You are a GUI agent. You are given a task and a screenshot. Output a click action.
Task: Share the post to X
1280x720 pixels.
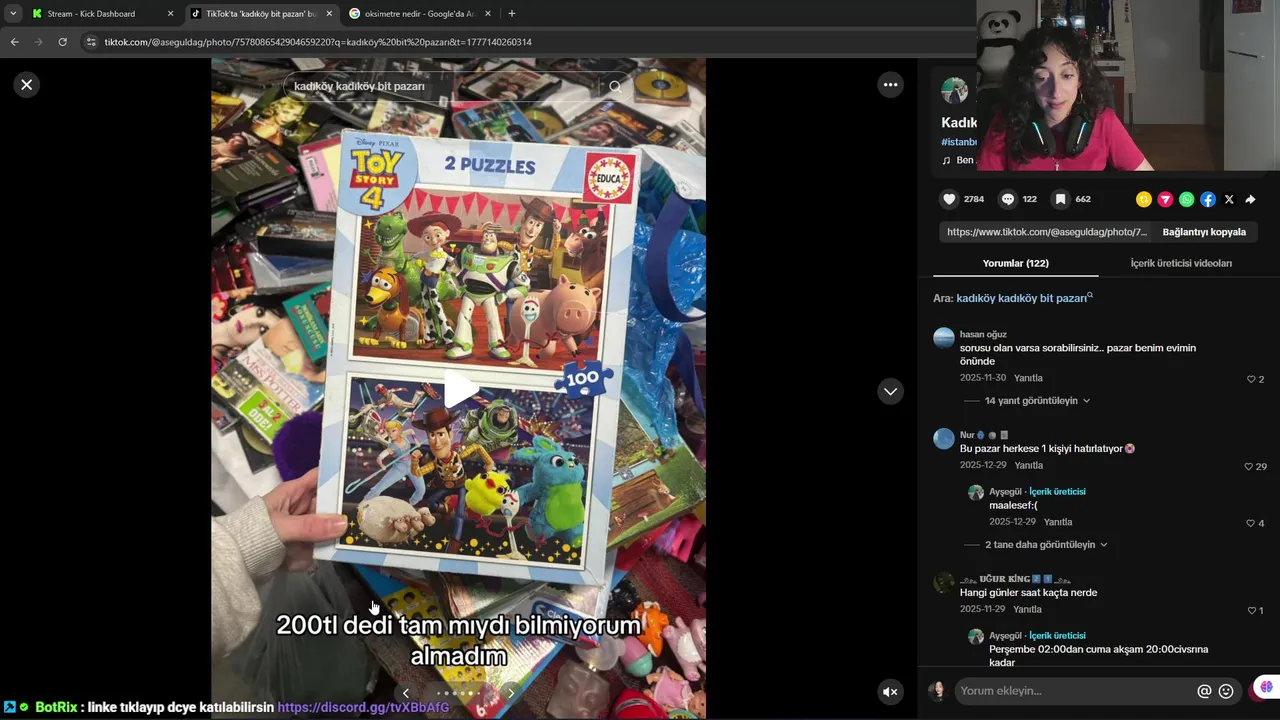(1229, 199)
